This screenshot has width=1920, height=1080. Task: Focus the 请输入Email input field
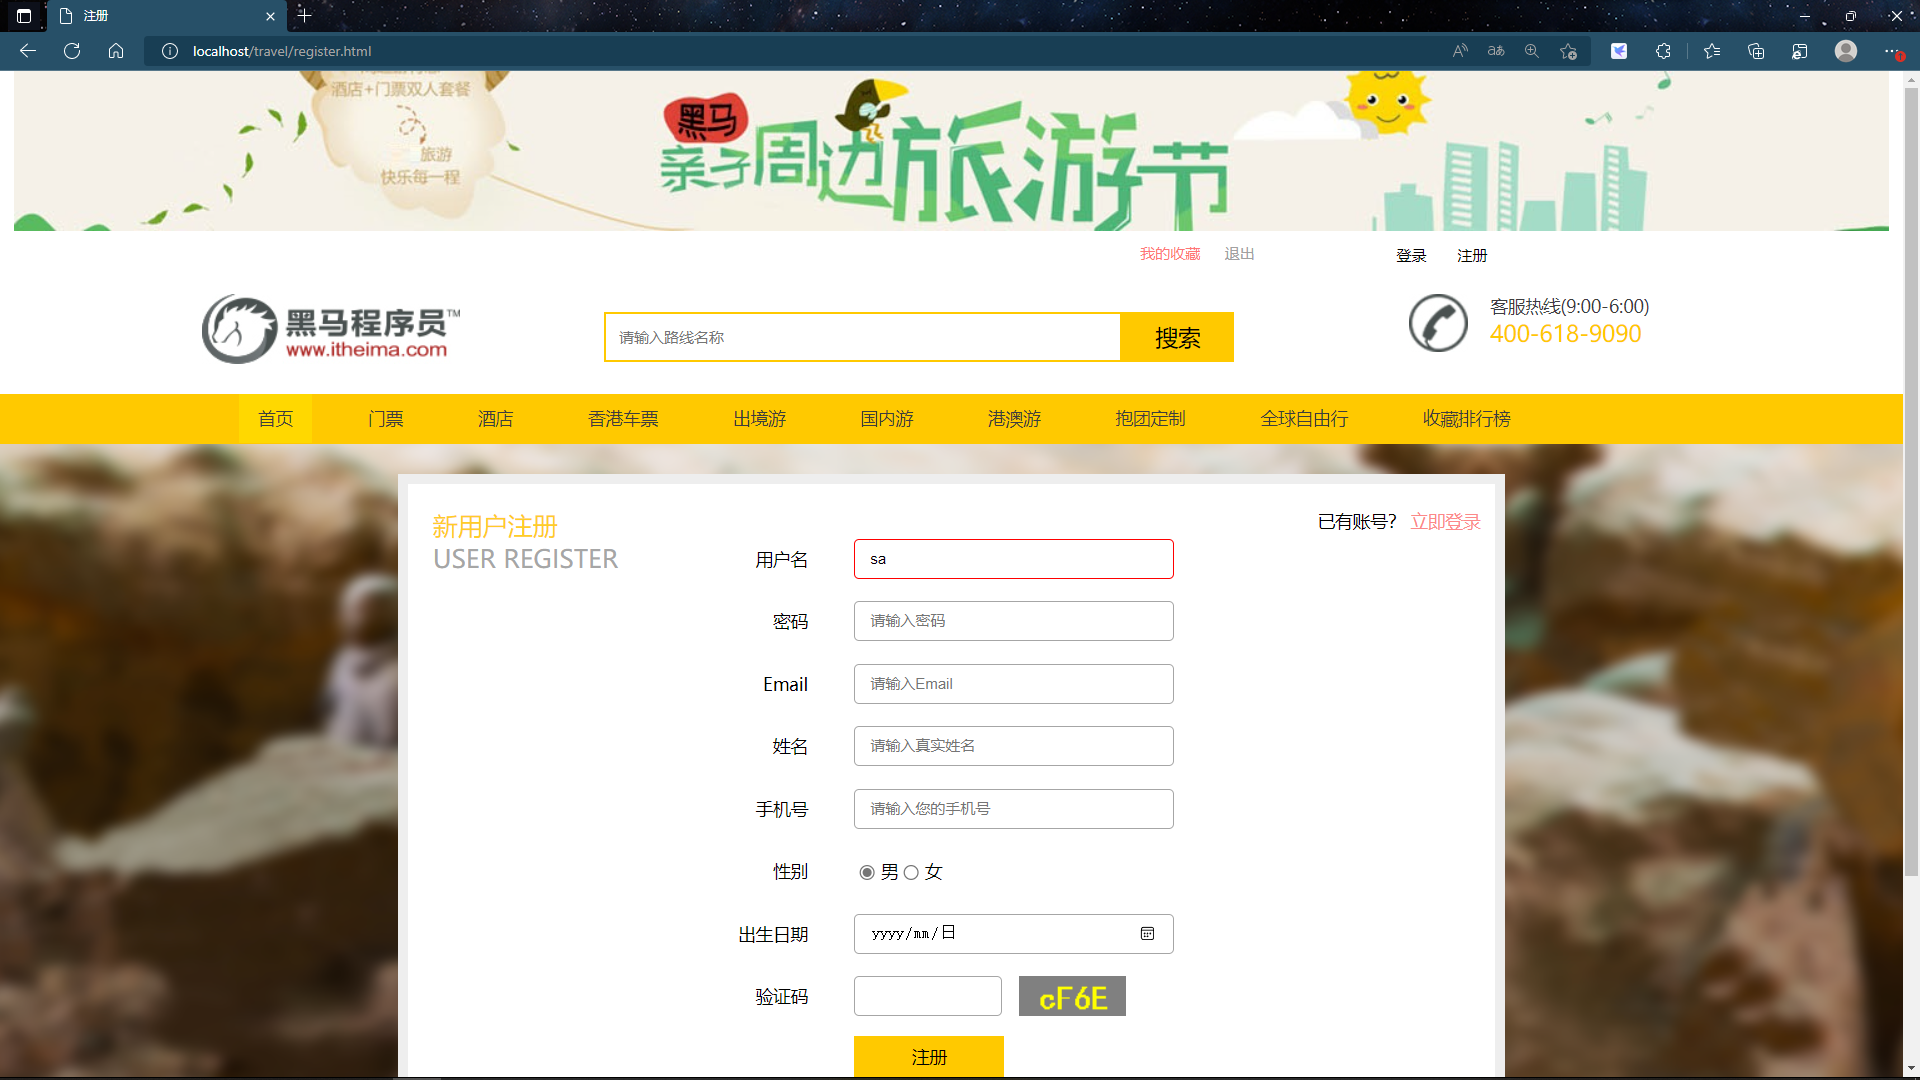pos(1013,684)
